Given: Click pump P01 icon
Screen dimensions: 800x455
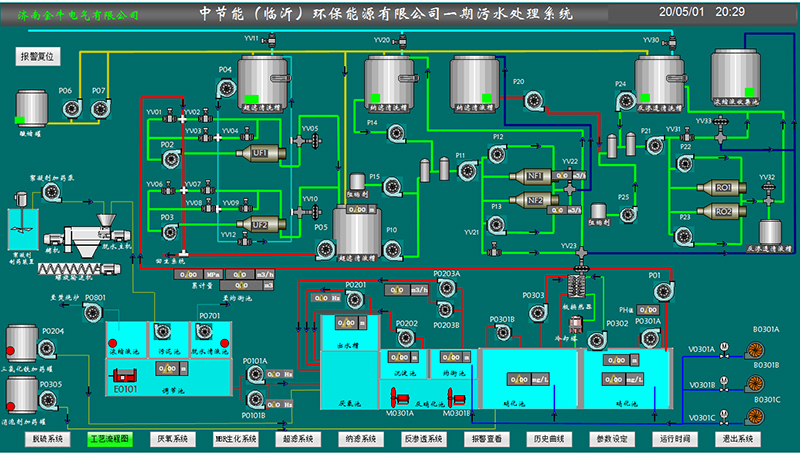Looking at the screenshot, I should tap(663, 291).
